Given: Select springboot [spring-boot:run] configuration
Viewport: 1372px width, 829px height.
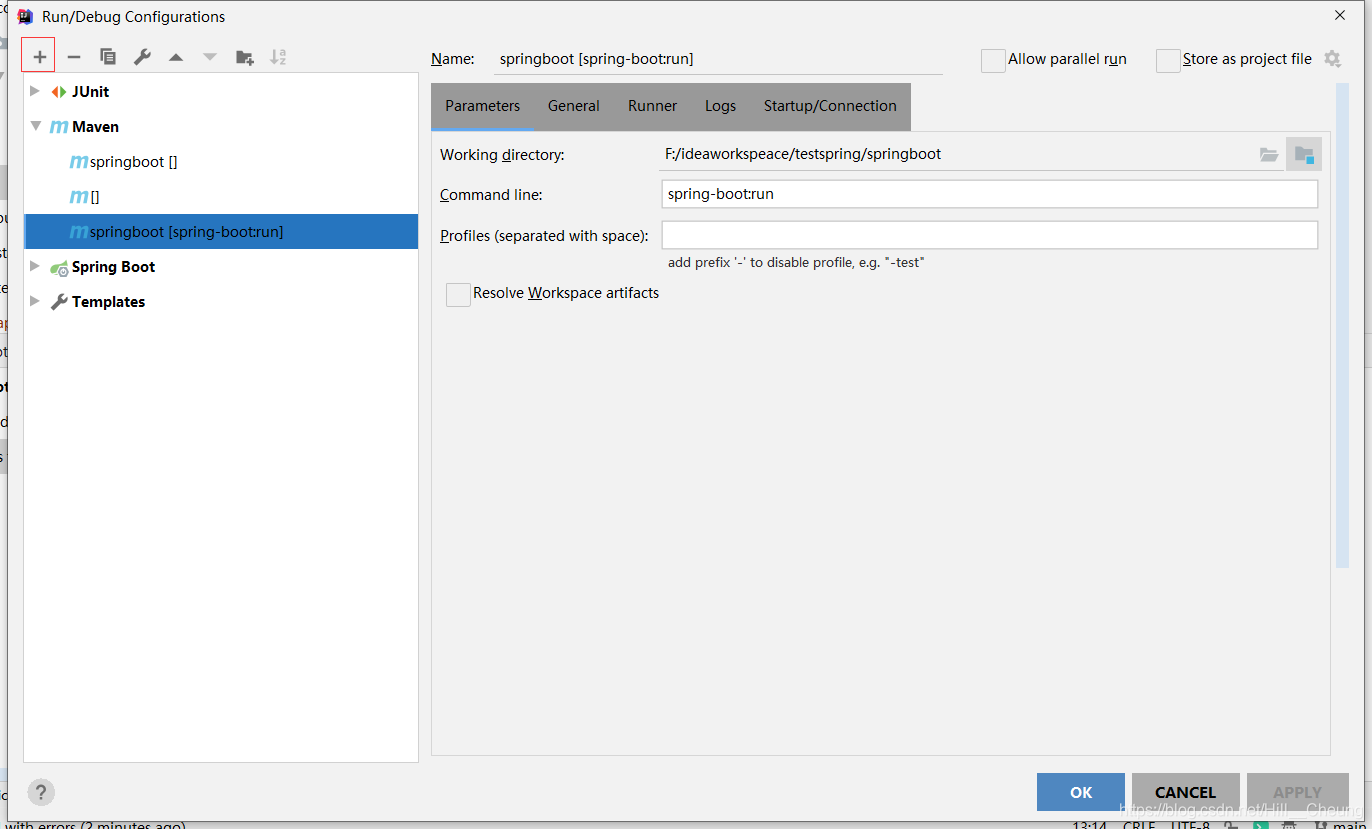Looking at the screenshot, I should coord(220,232).
